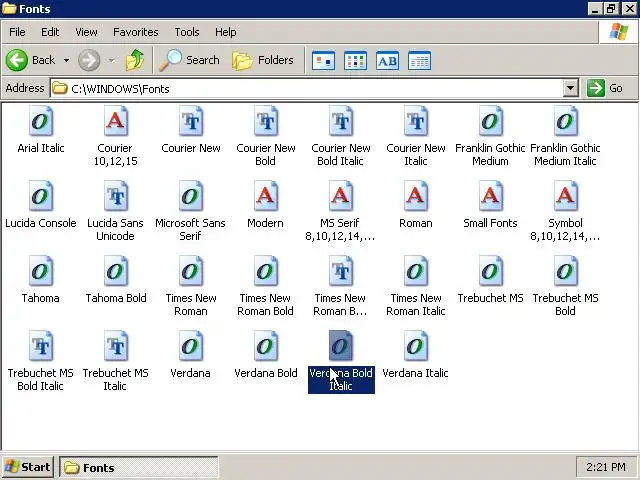Select the Trebuchet MS regular font icon
Image resolution: width=640 pixels, height=480 pixels.
coord(490,271)
